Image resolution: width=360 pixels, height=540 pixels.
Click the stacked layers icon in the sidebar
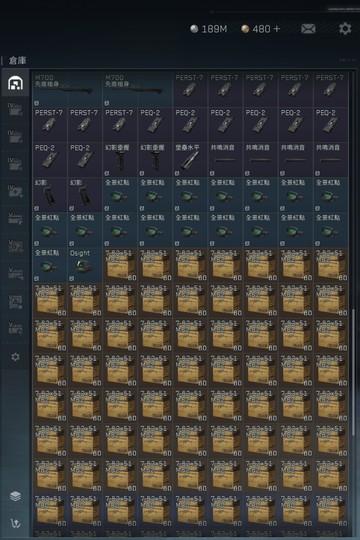pos(15,496)
